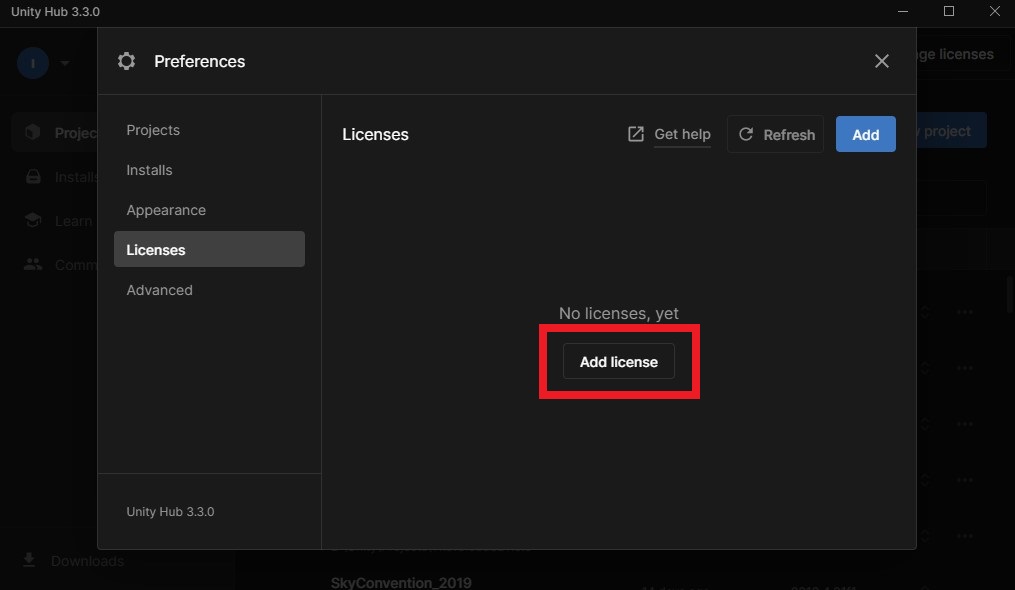Open the three-dot menu on the first project row
Image resolution: width=1015 pixels, height=590 pixels.
pyautogui.click(x=965, y=312)
